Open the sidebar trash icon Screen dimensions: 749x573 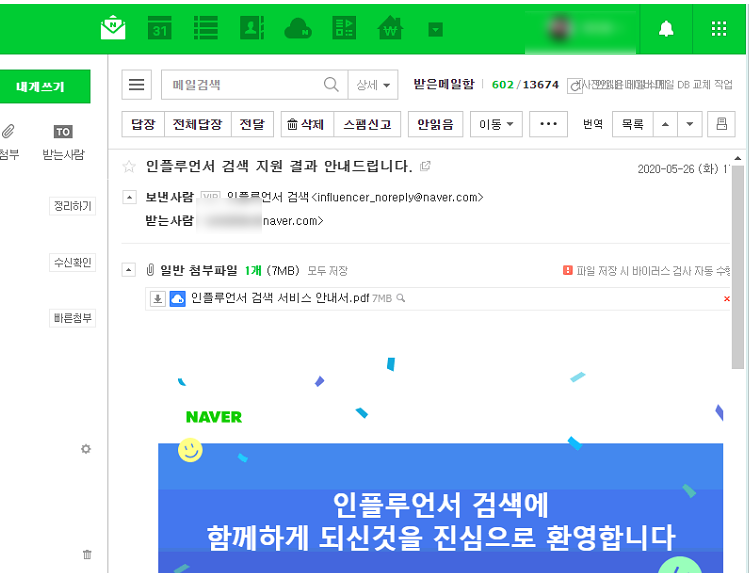pos(87,554)
